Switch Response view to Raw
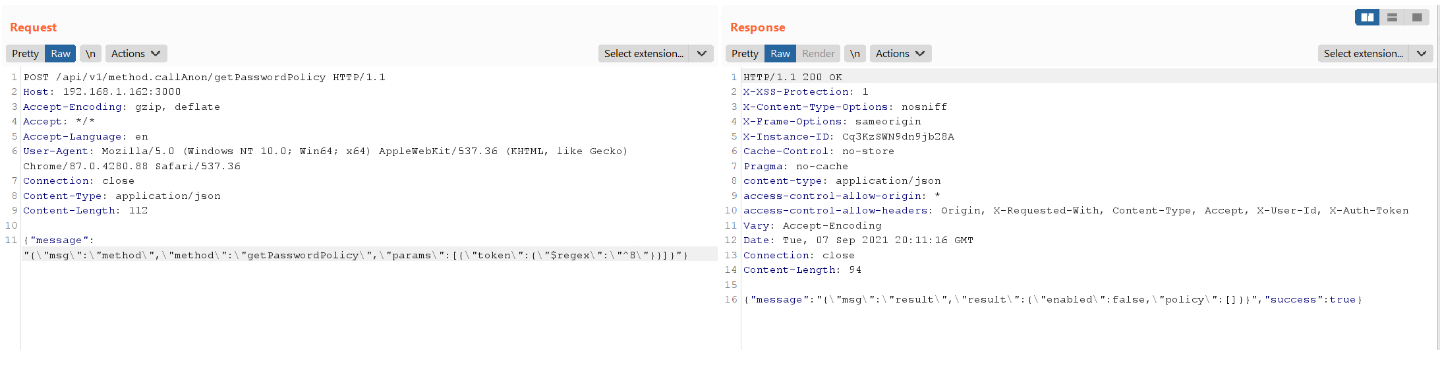 pyautogui.click(x=781, y=54)
